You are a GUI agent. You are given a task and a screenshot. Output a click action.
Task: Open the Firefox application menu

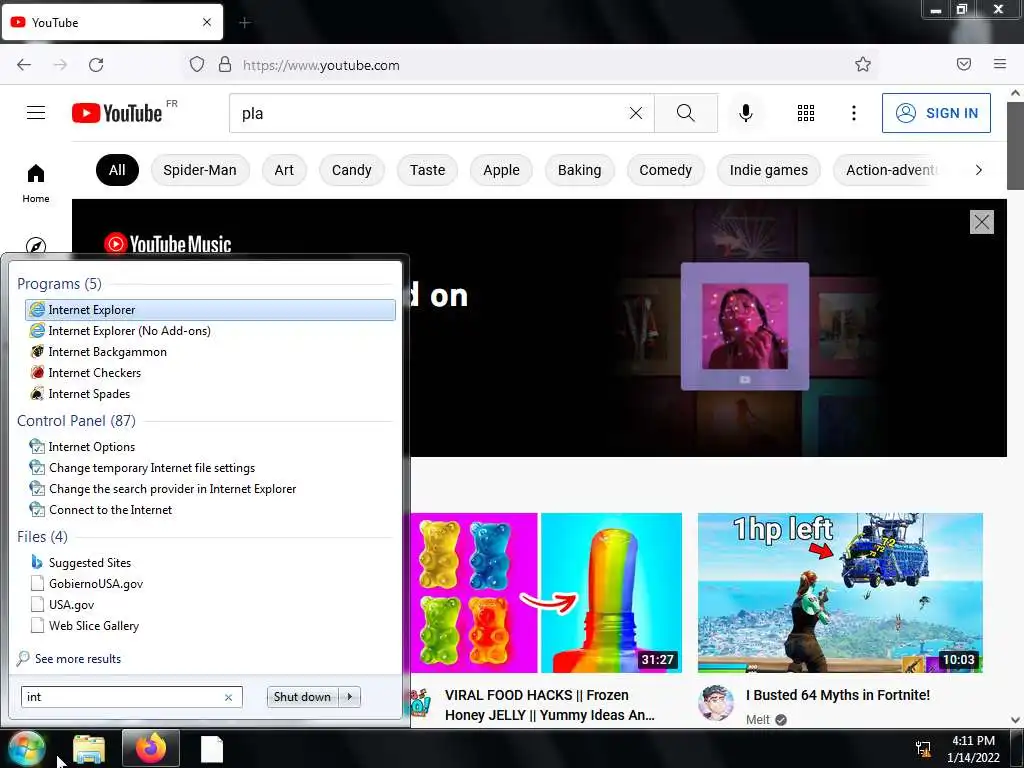[1000, 64]
